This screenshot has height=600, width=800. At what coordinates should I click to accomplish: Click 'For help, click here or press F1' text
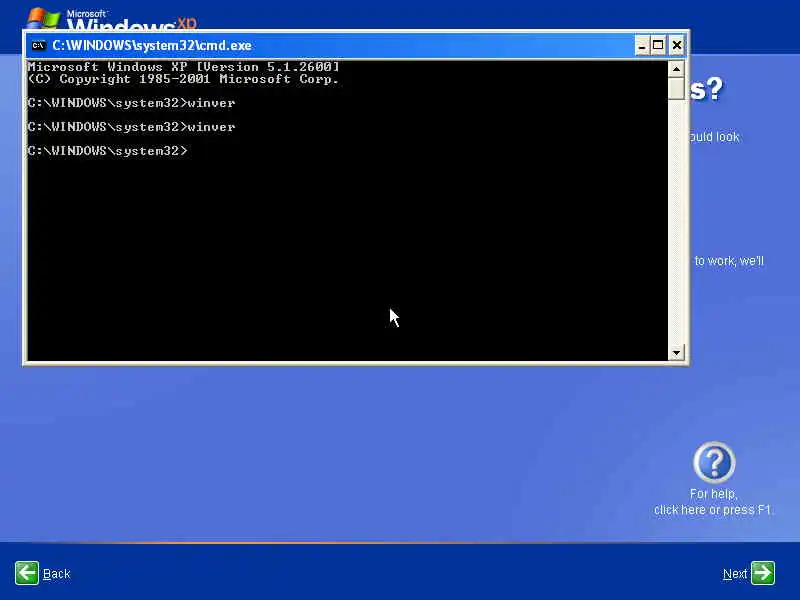[713, 502]
